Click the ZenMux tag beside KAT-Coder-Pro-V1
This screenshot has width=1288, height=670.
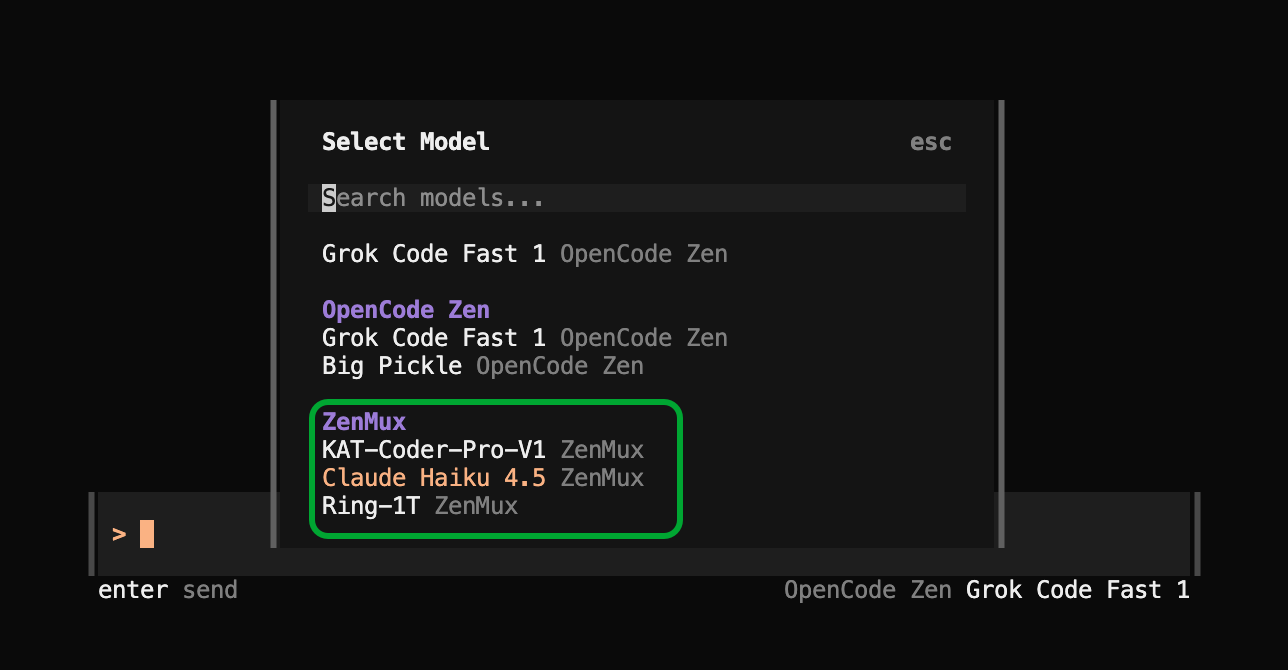click(602, 450)
